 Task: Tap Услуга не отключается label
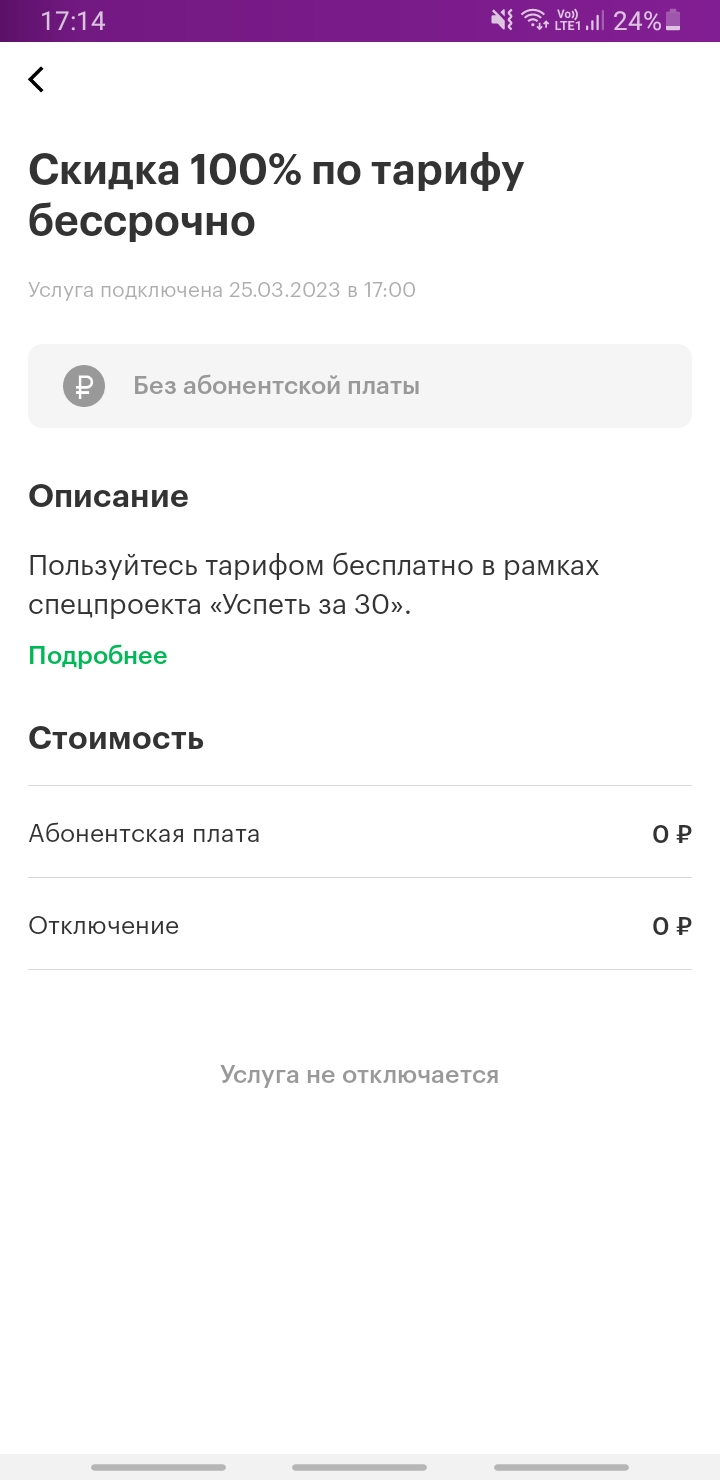pos(360,1075)
